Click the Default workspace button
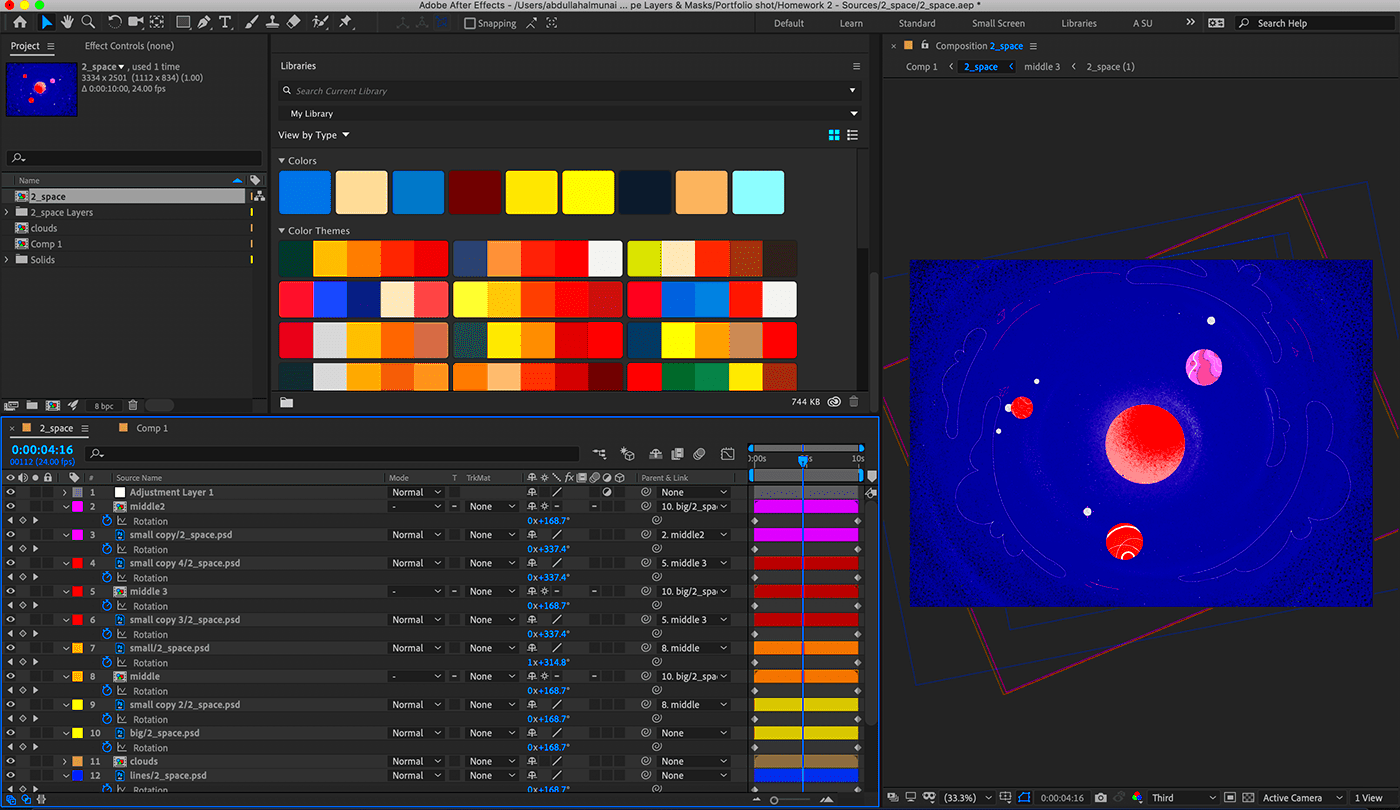1400x810 pixels. (x=788, y=22)
